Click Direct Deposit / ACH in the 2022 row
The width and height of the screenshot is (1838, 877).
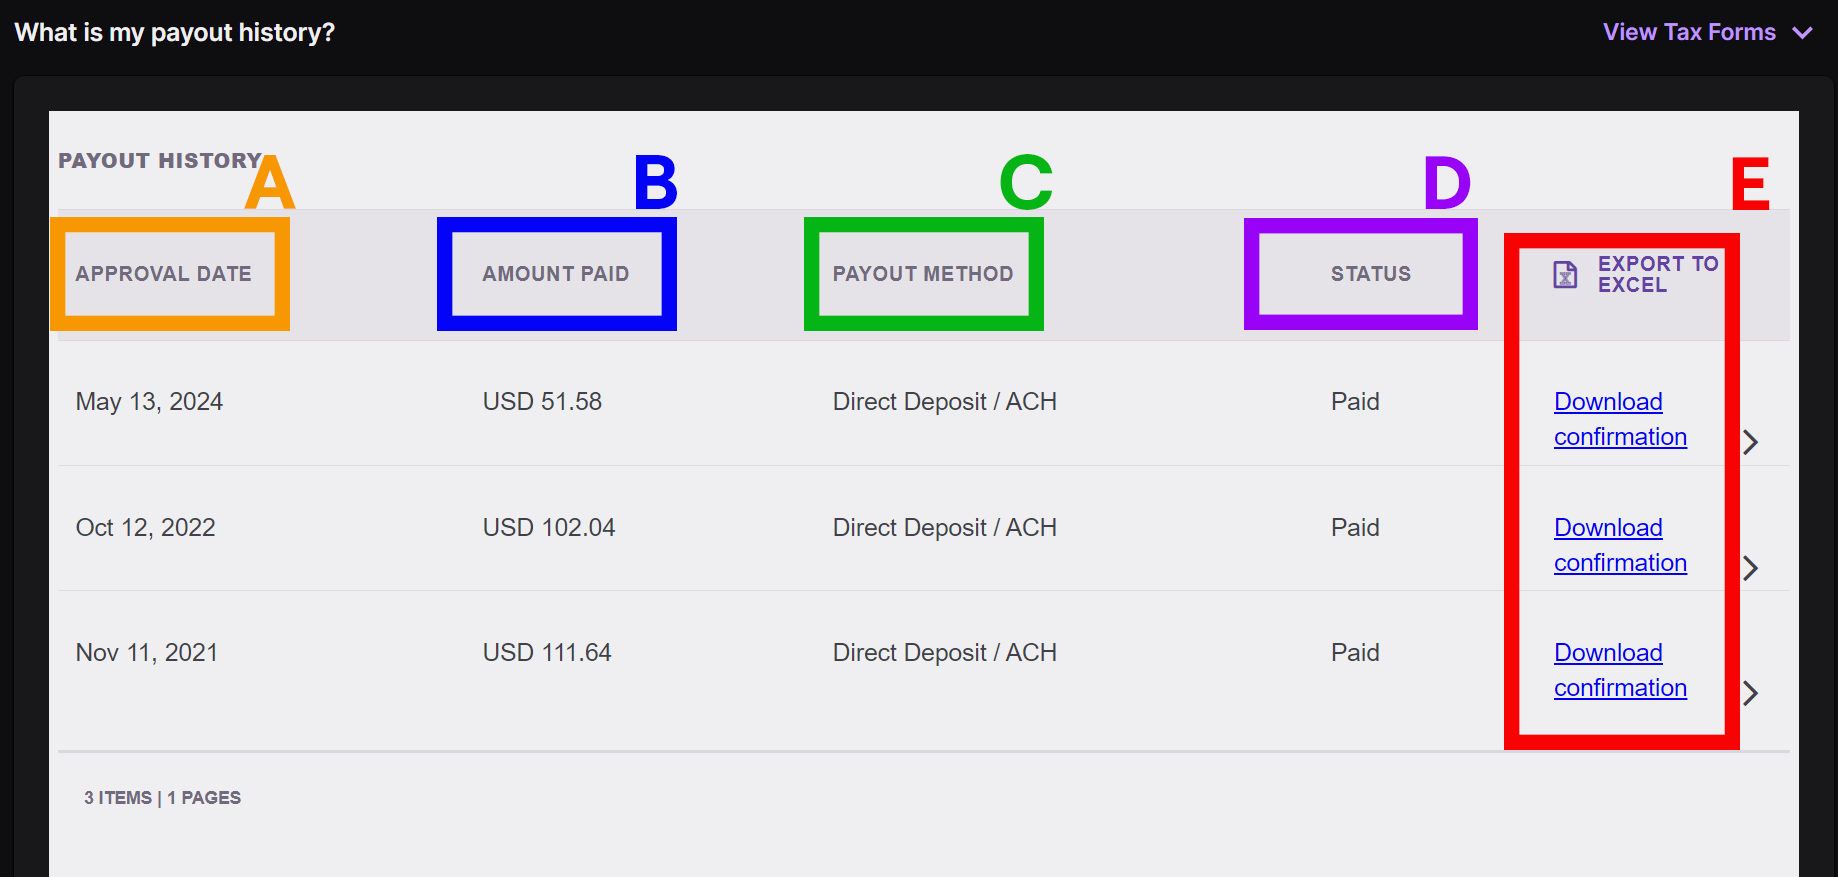[944, 528]
